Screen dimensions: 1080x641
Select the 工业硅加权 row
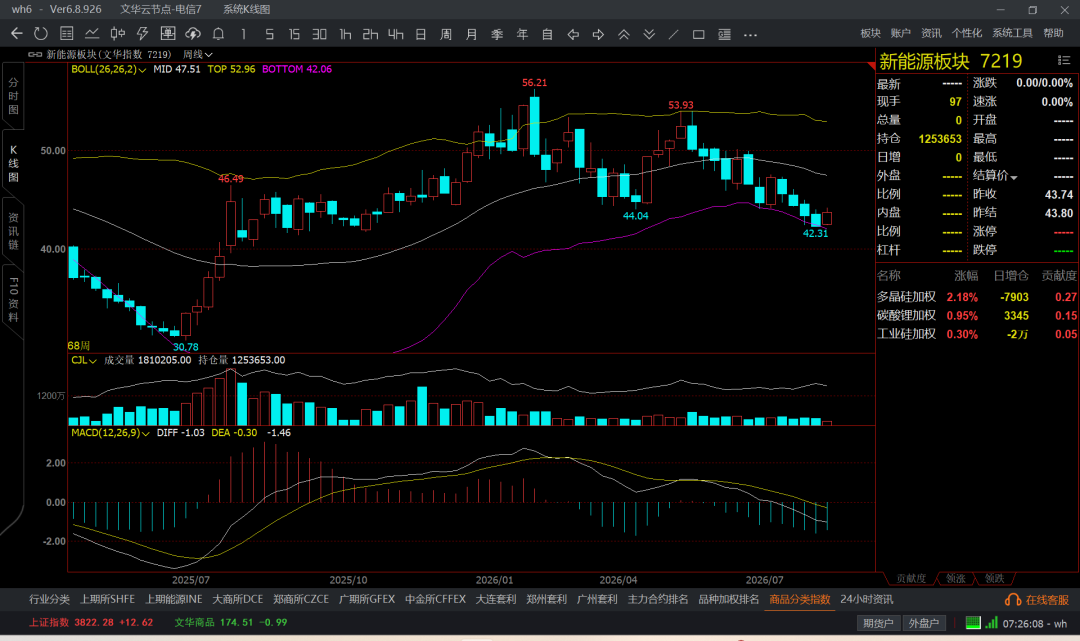[x=977, y=334]
